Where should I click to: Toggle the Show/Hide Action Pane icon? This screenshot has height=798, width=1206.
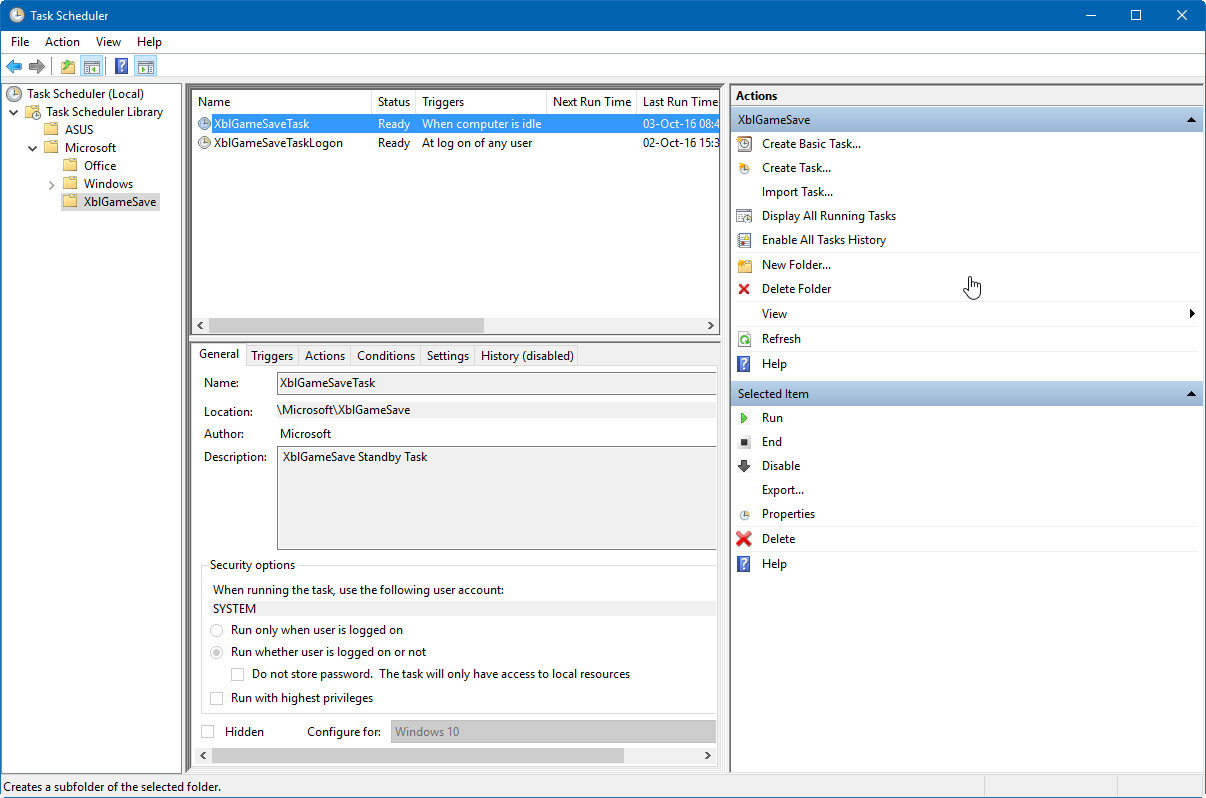coord(146,66)
